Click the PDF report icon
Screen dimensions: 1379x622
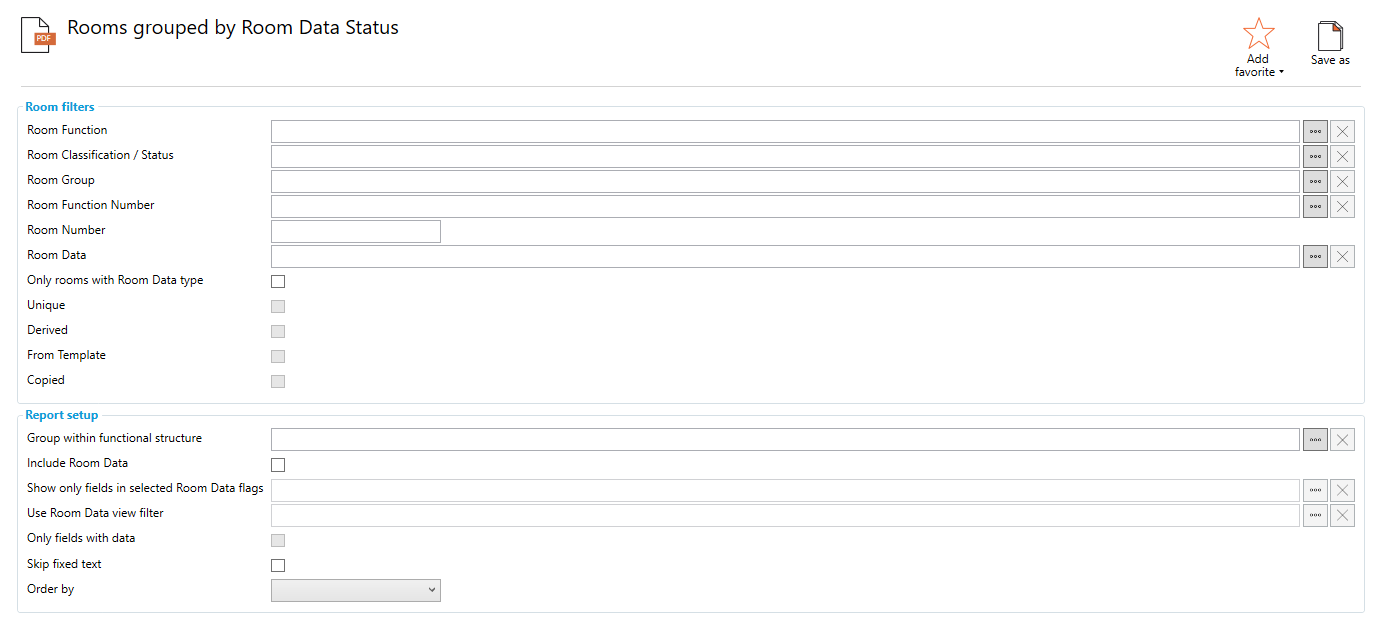[x=35, y=34]
